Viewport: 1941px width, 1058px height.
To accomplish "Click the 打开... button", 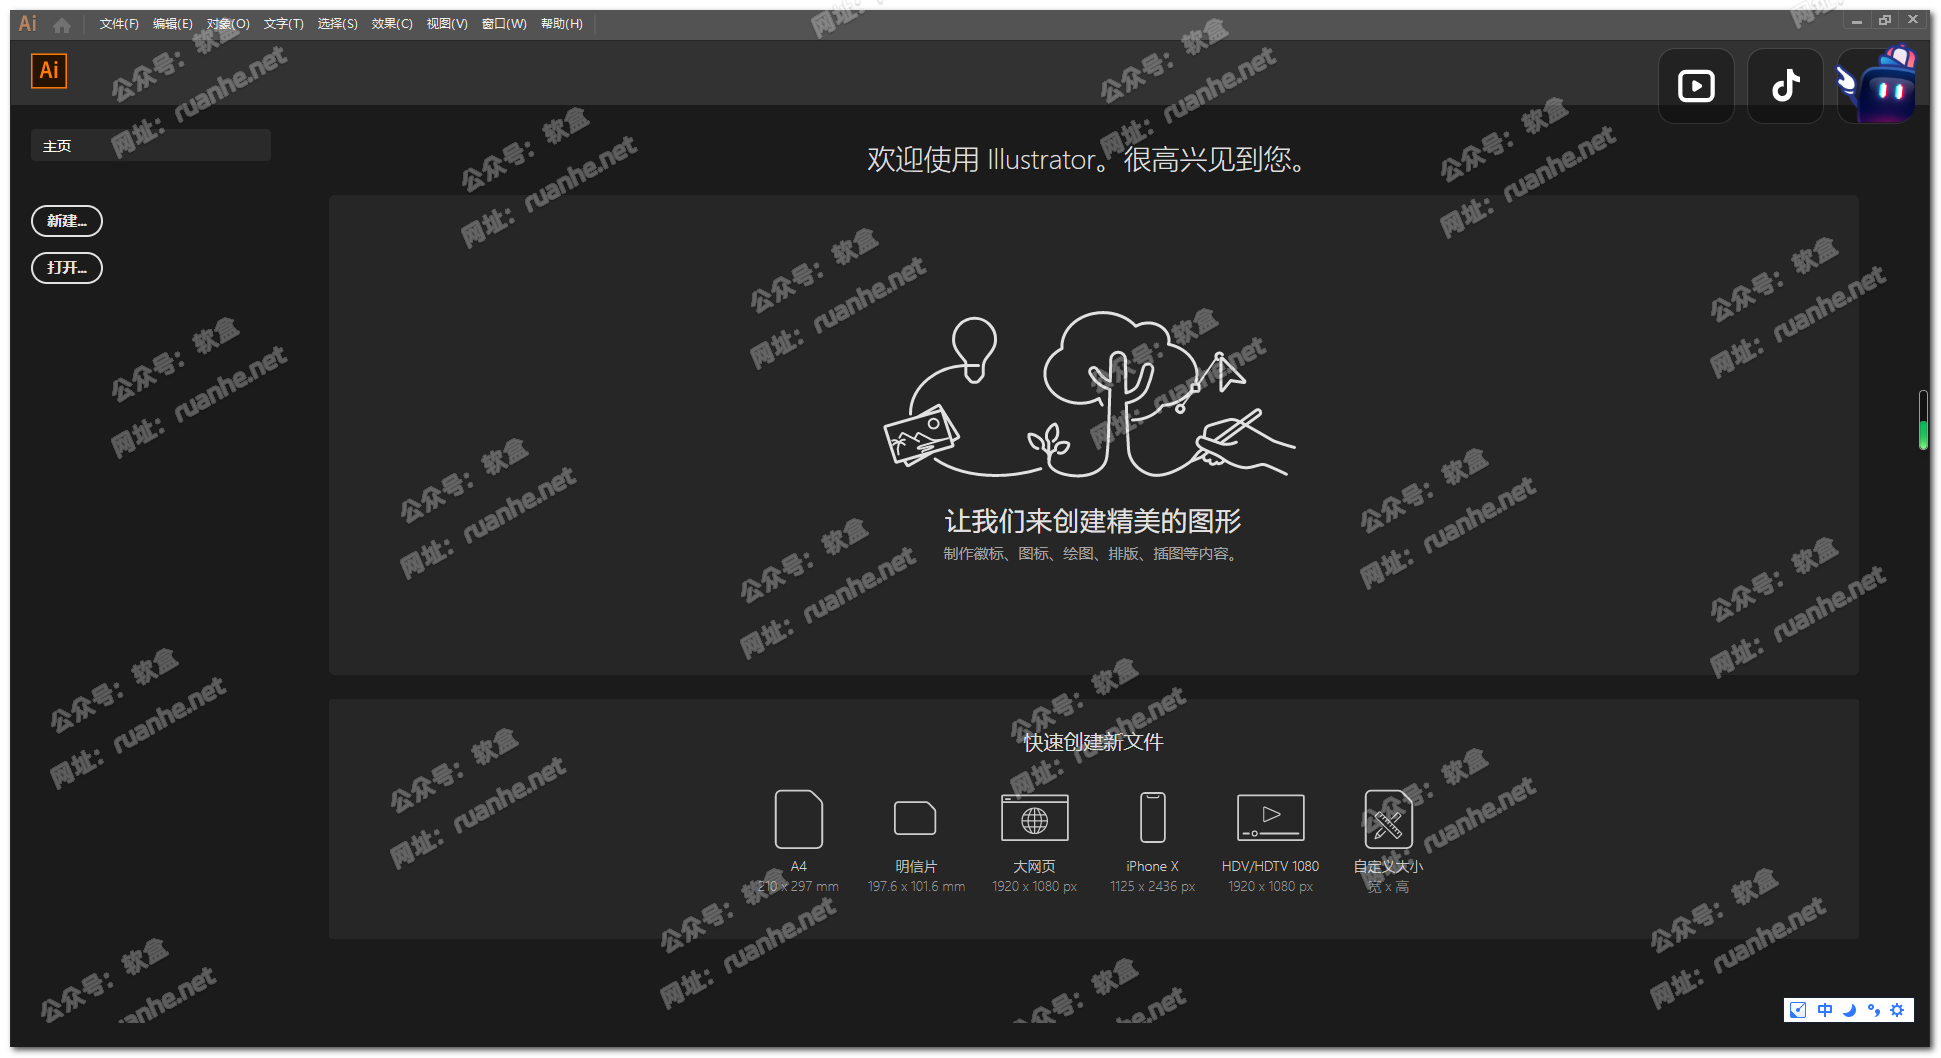I will pos(67,268).
